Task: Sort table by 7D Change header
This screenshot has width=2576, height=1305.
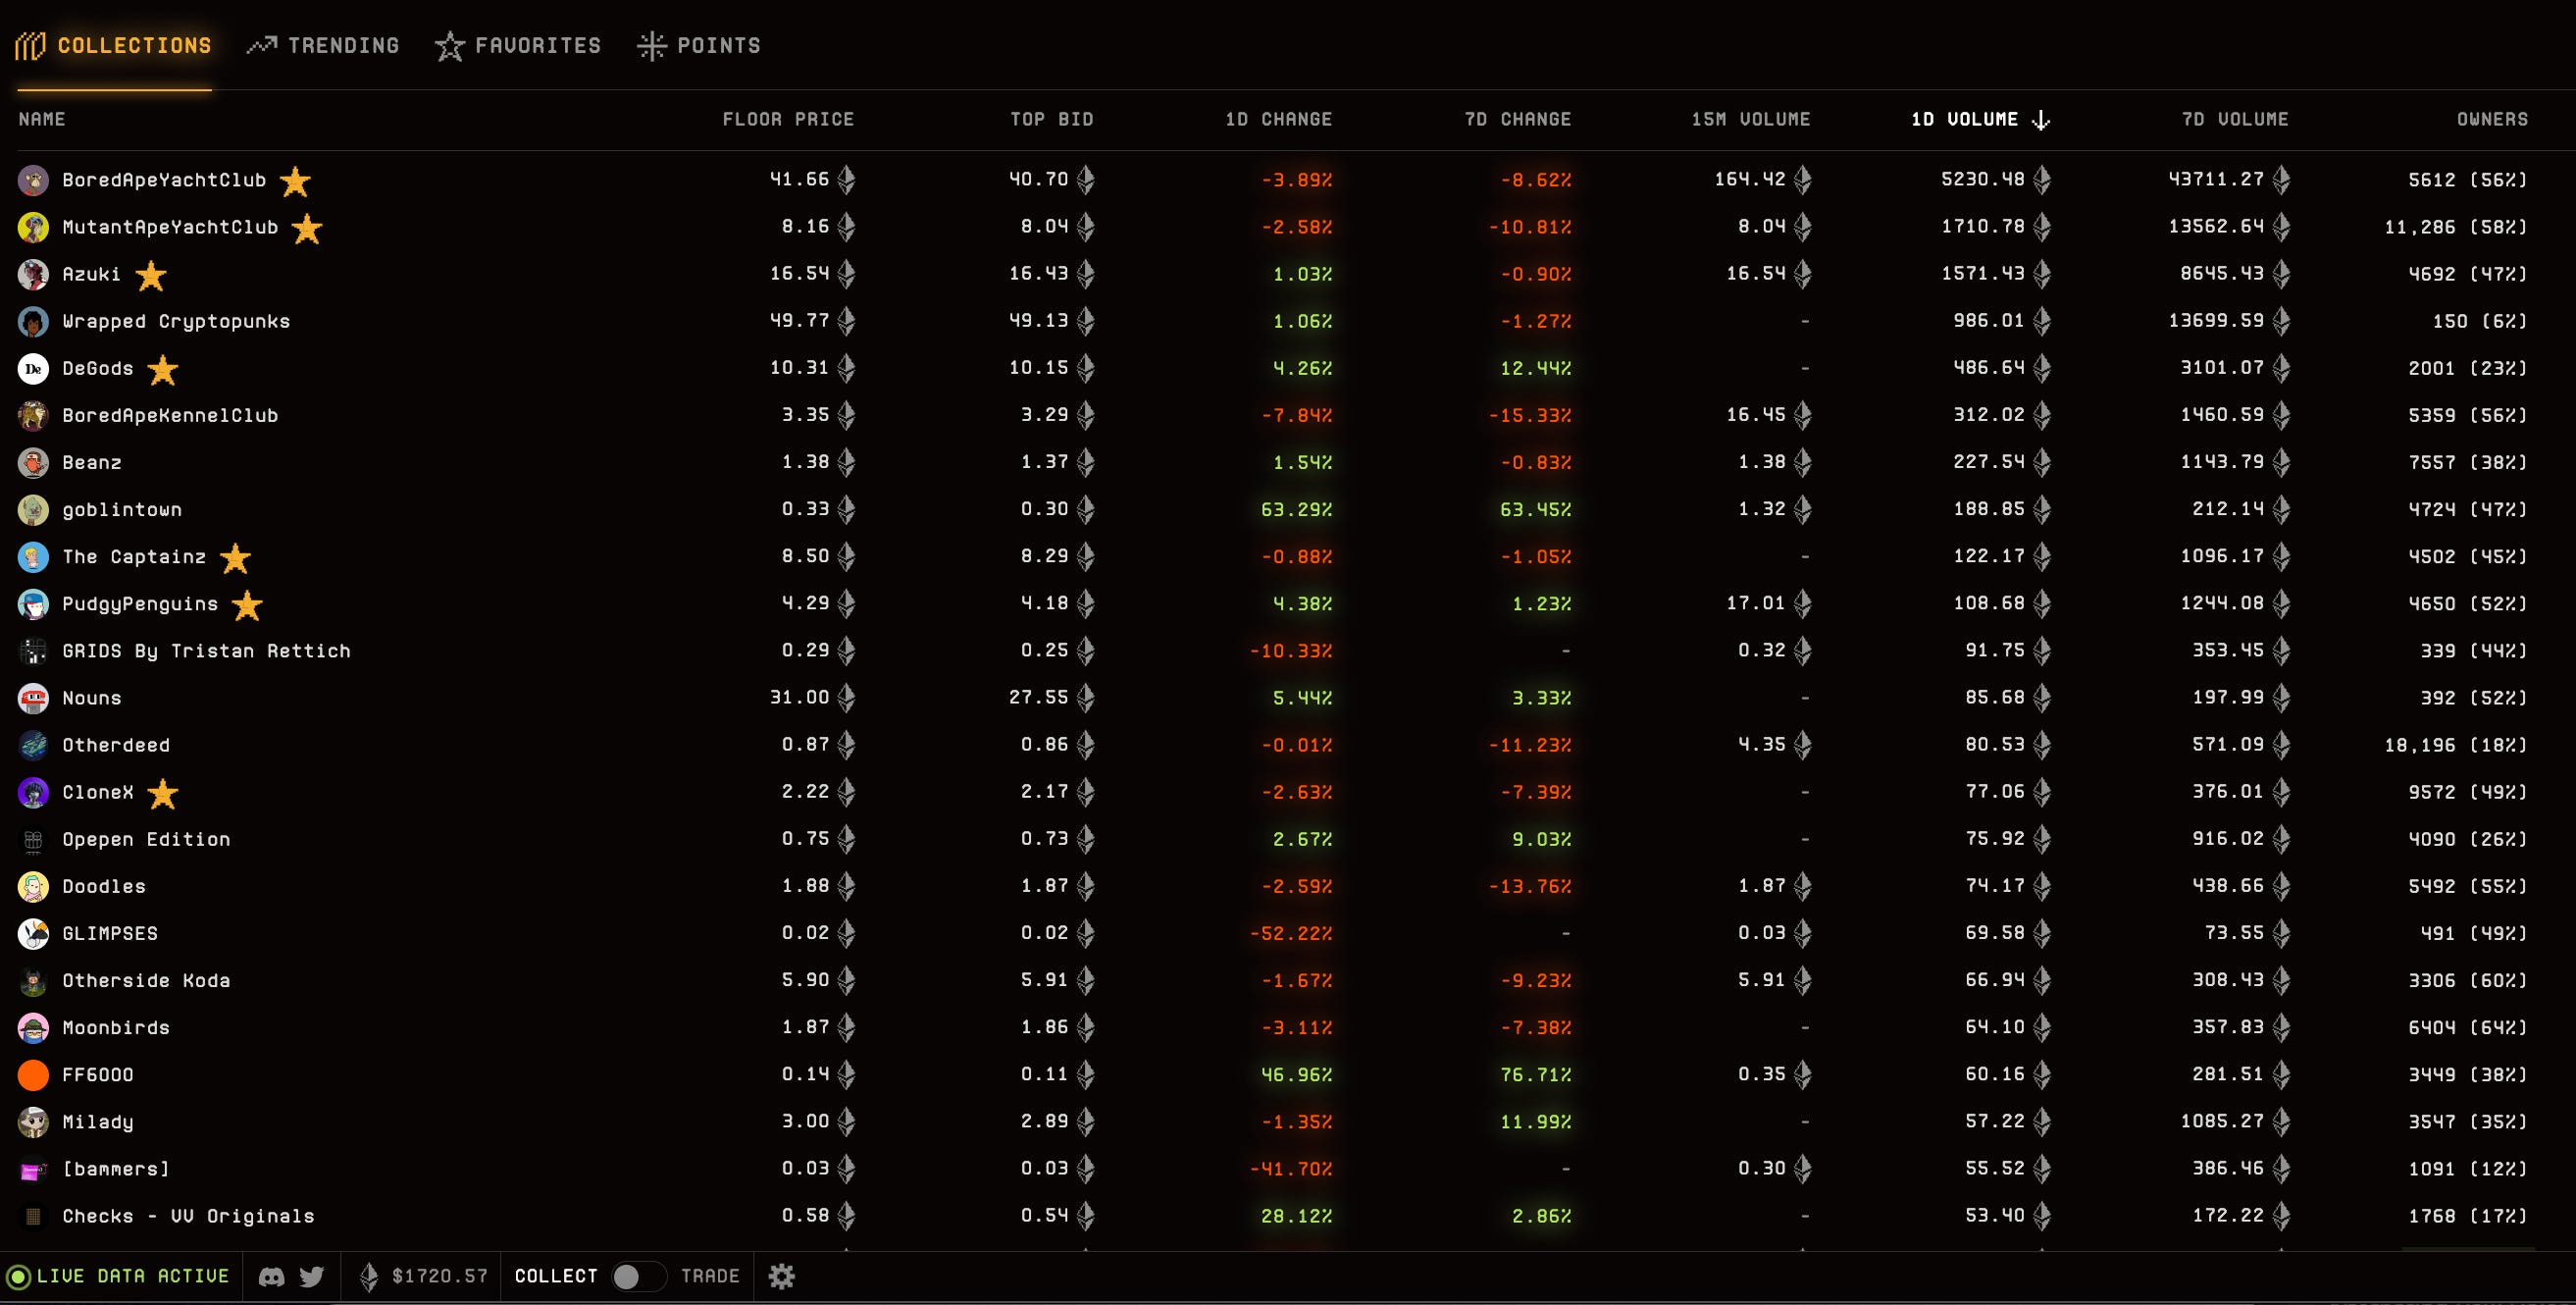Action: click(1517, 120)
